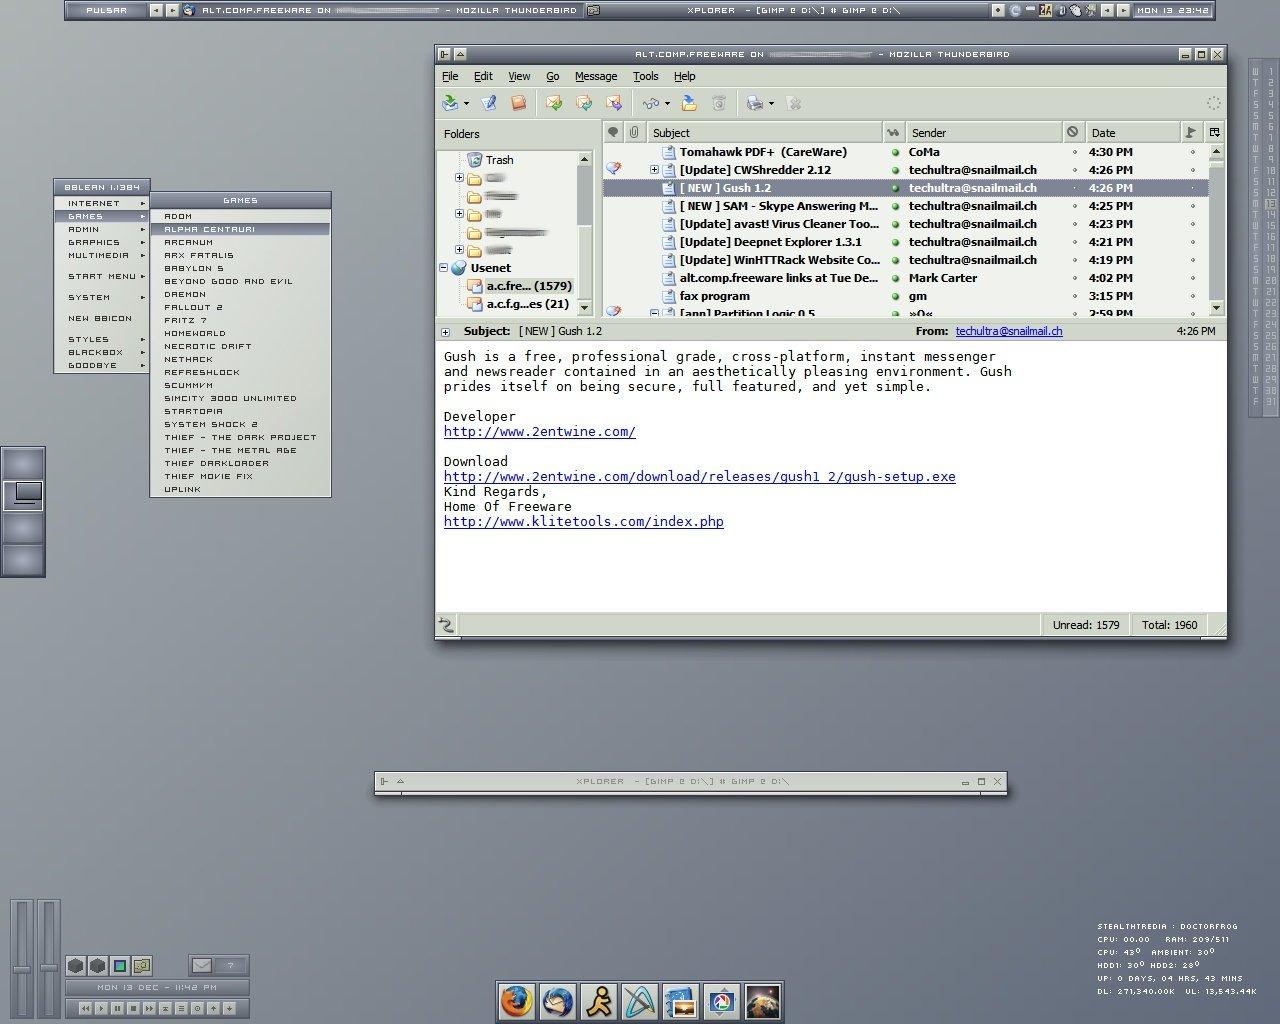Open the Go menu in Thunderbird
1280x1024 pixels.
pos(552,76)
